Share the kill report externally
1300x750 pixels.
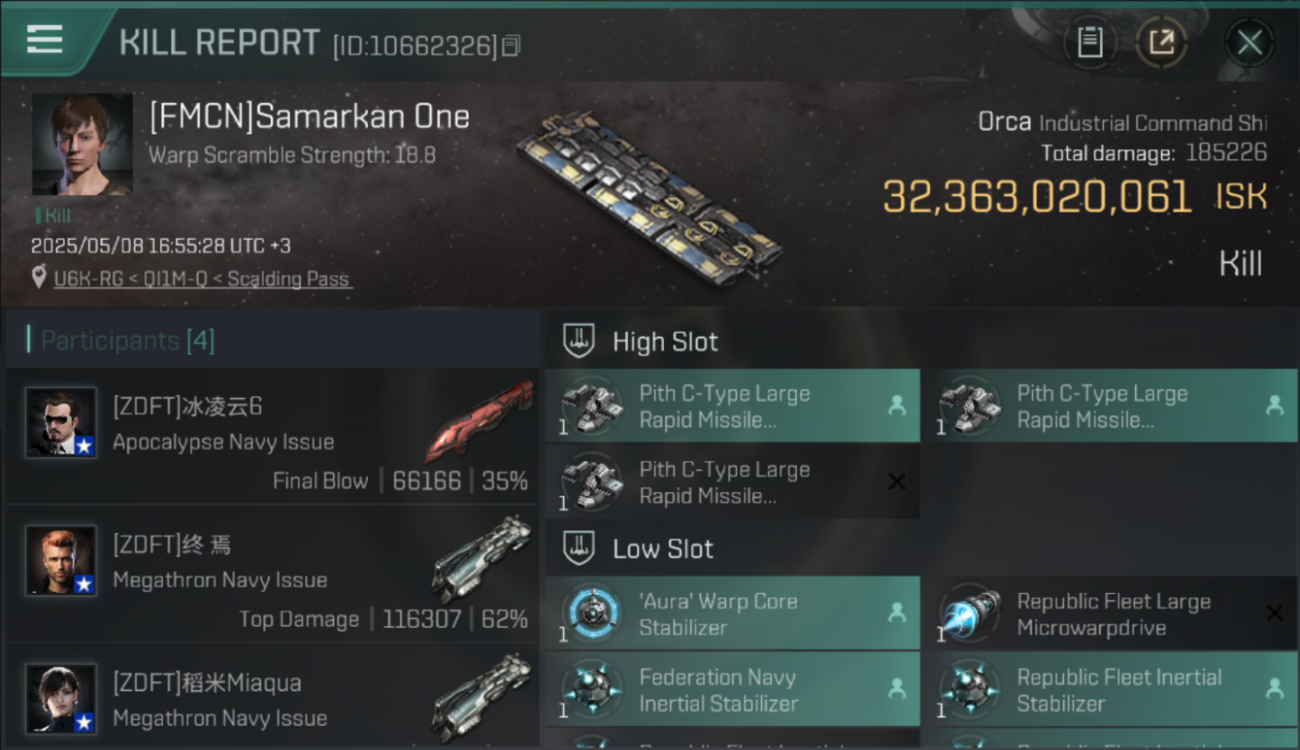point(1161,42)
